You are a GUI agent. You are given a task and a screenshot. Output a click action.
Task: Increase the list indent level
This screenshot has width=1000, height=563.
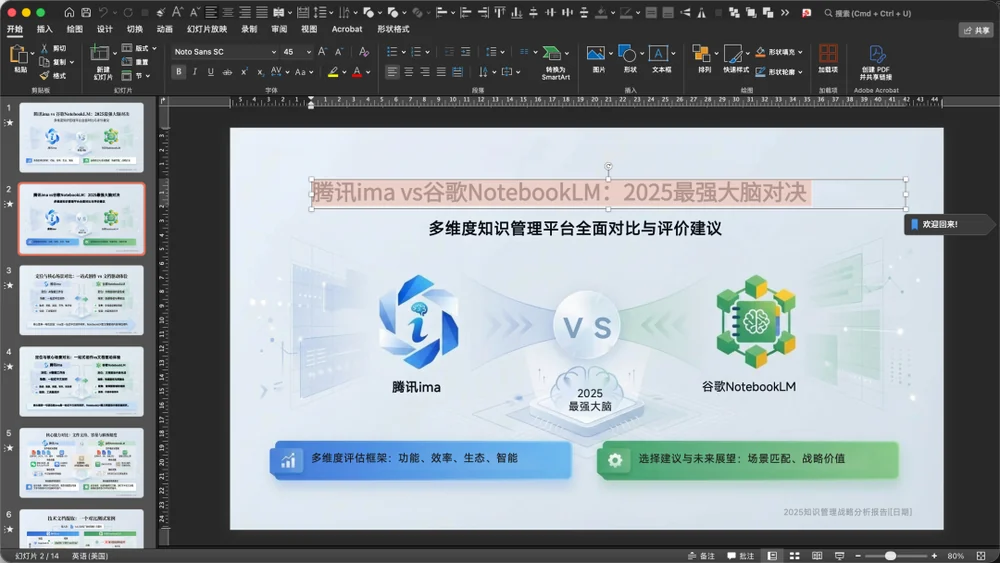coord(466,52)
